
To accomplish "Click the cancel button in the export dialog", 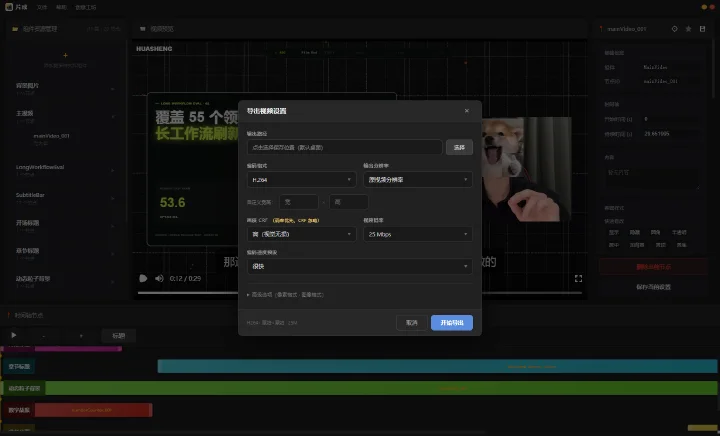I will [x=411, y=323].
